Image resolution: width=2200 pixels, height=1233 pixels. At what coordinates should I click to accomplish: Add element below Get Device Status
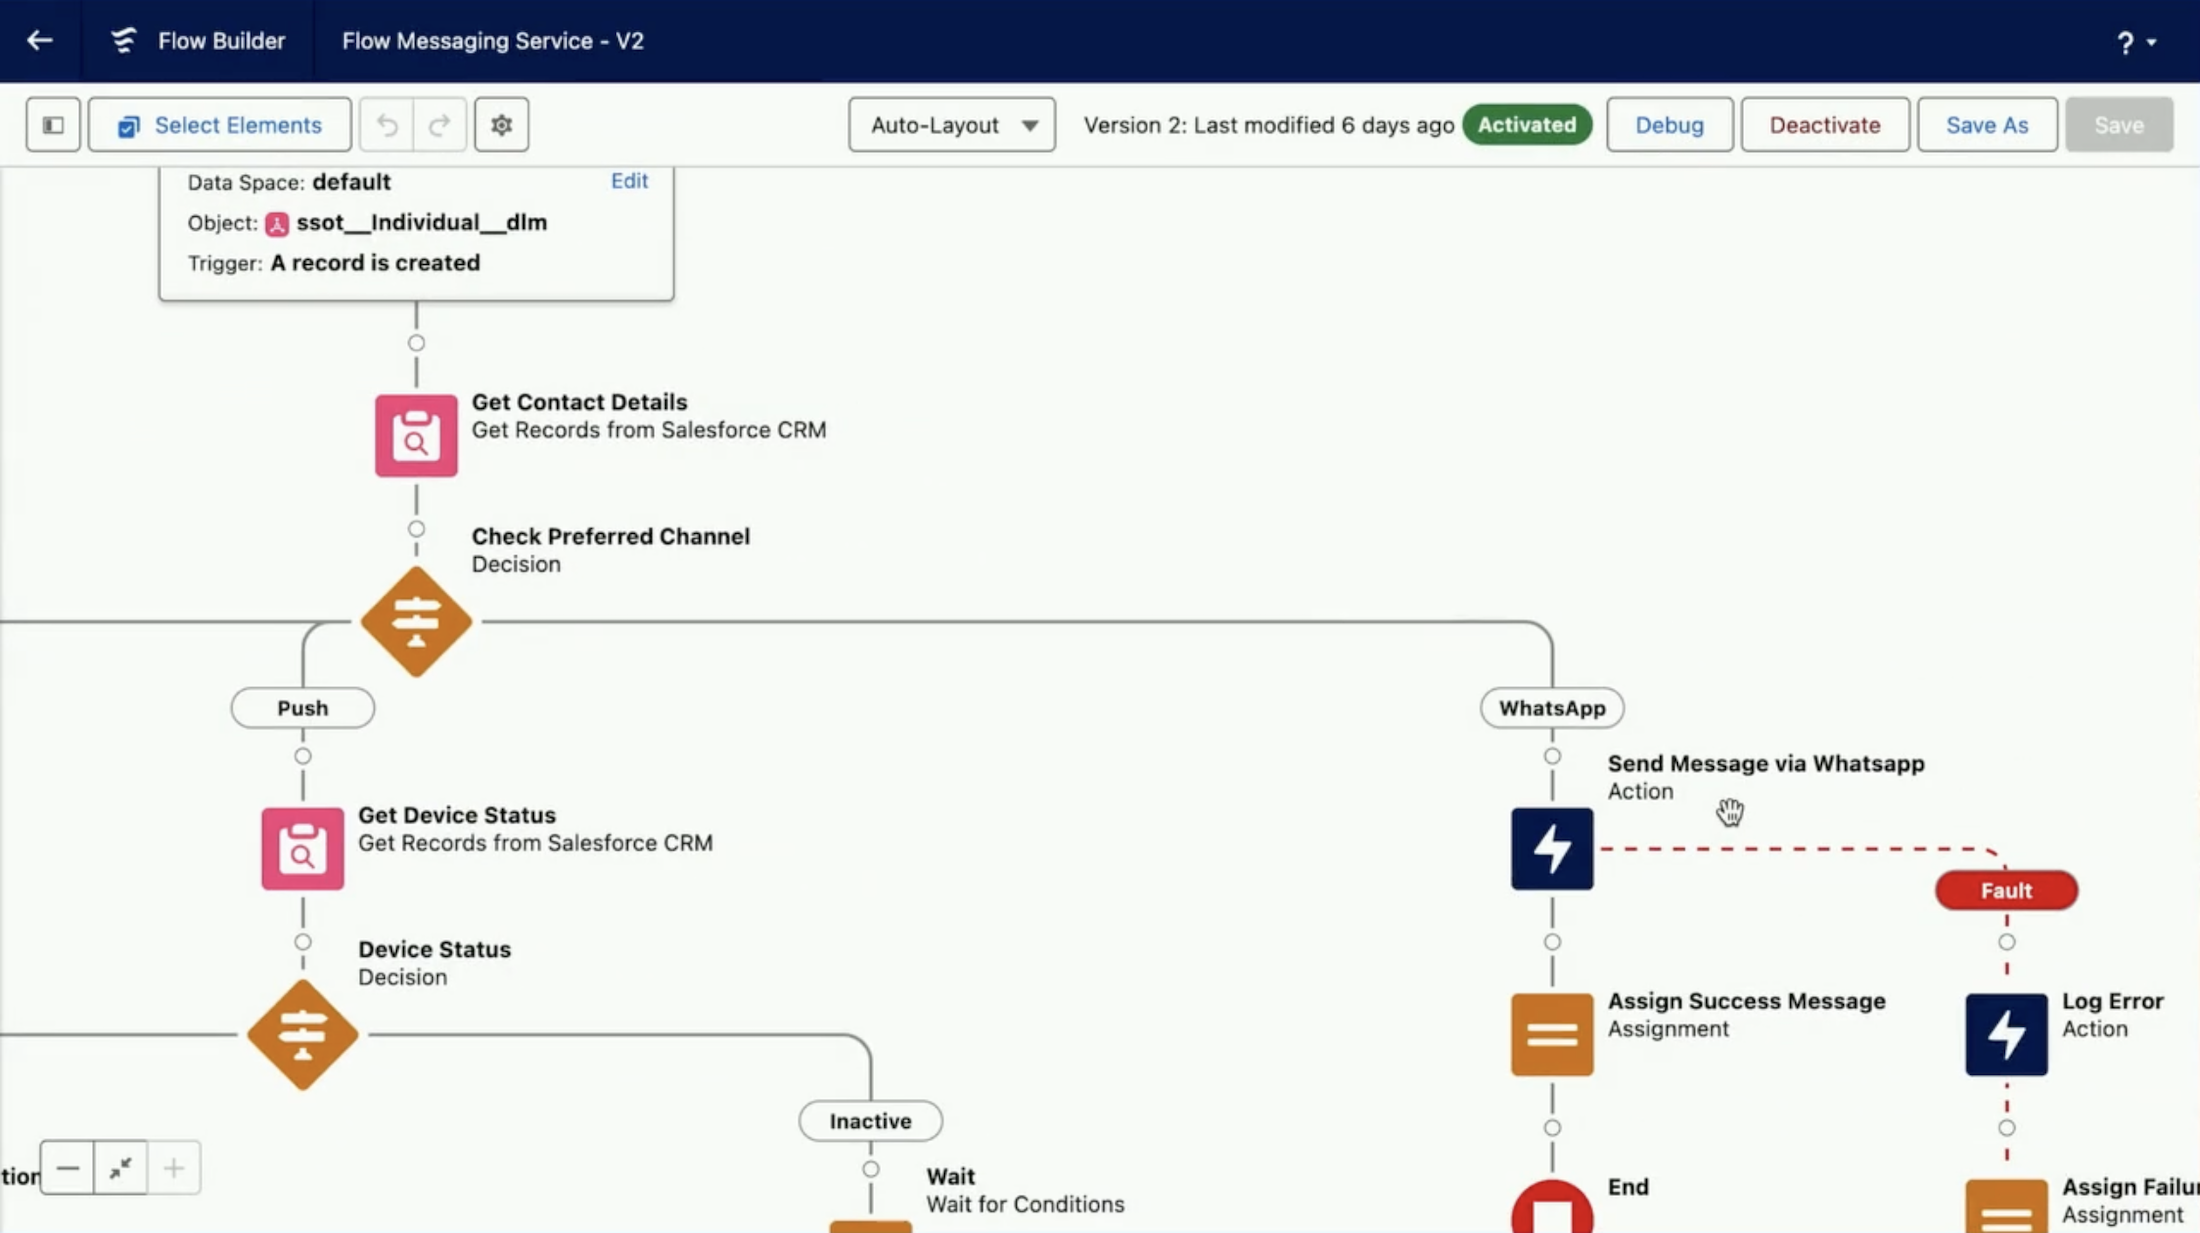click(x=303, y=942)
